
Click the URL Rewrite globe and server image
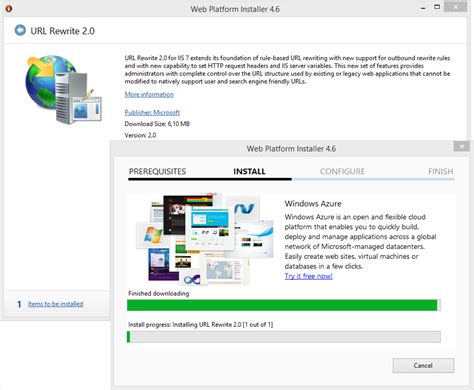pyautogui.click(x=63, y=90)
